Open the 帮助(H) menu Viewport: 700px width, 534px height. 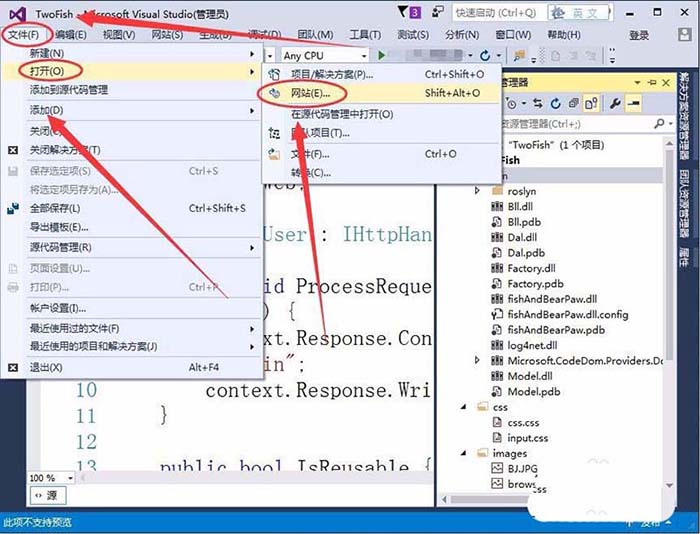(564, 34)
